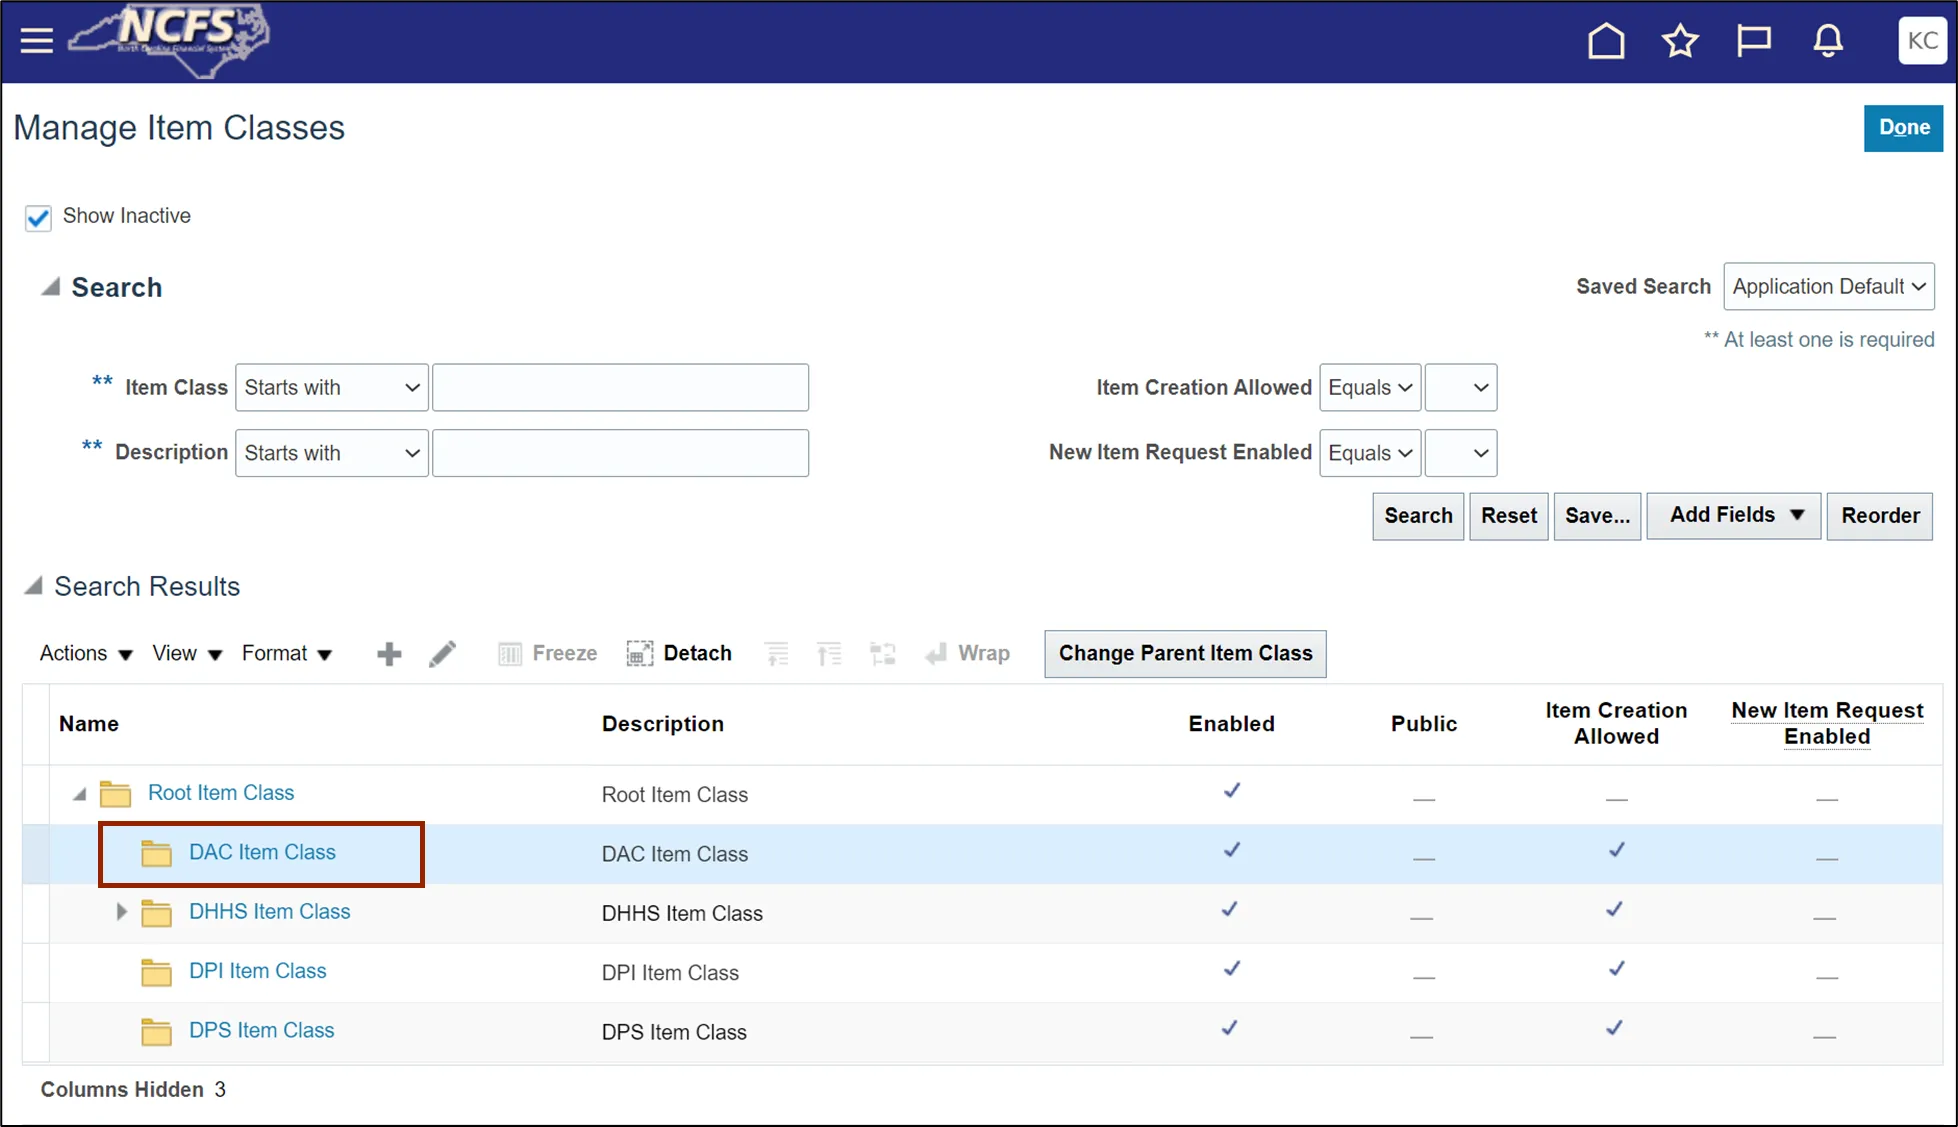Open the DAC Item Class link
The image size is (1958, 1127).
pyautogui.click(x=262, y=852)
